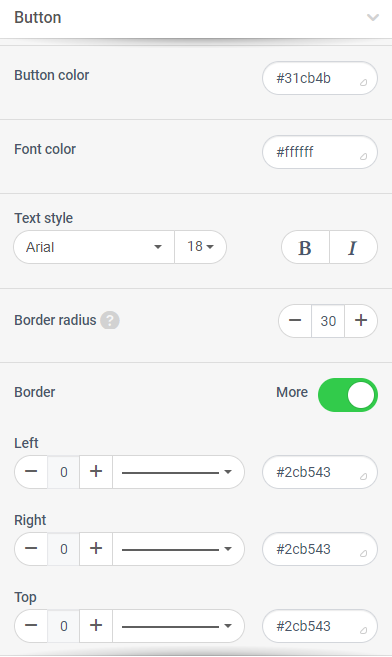Open Left border color #2cb543 picker
The image size is (392, 657).
coord(320,472)
